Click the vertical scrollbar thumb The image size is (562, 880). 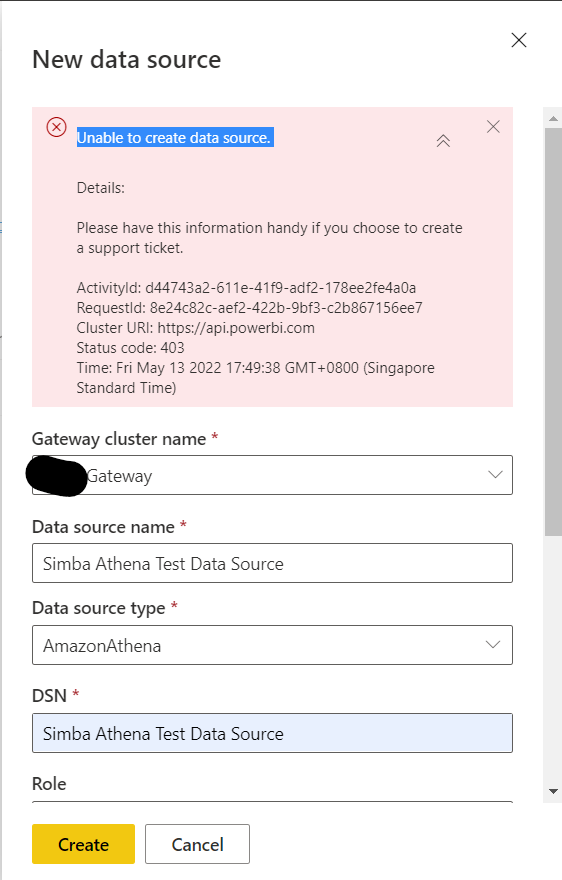click(x=553, y=332)
